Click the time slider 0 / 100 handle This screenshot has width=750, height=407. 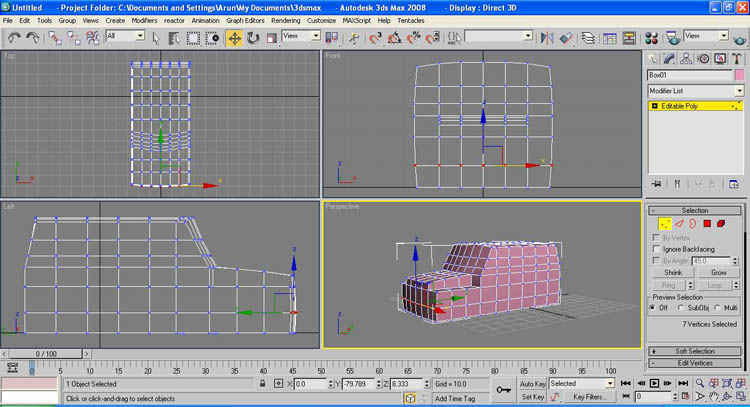pyautogui.click(x=46, y=354)
